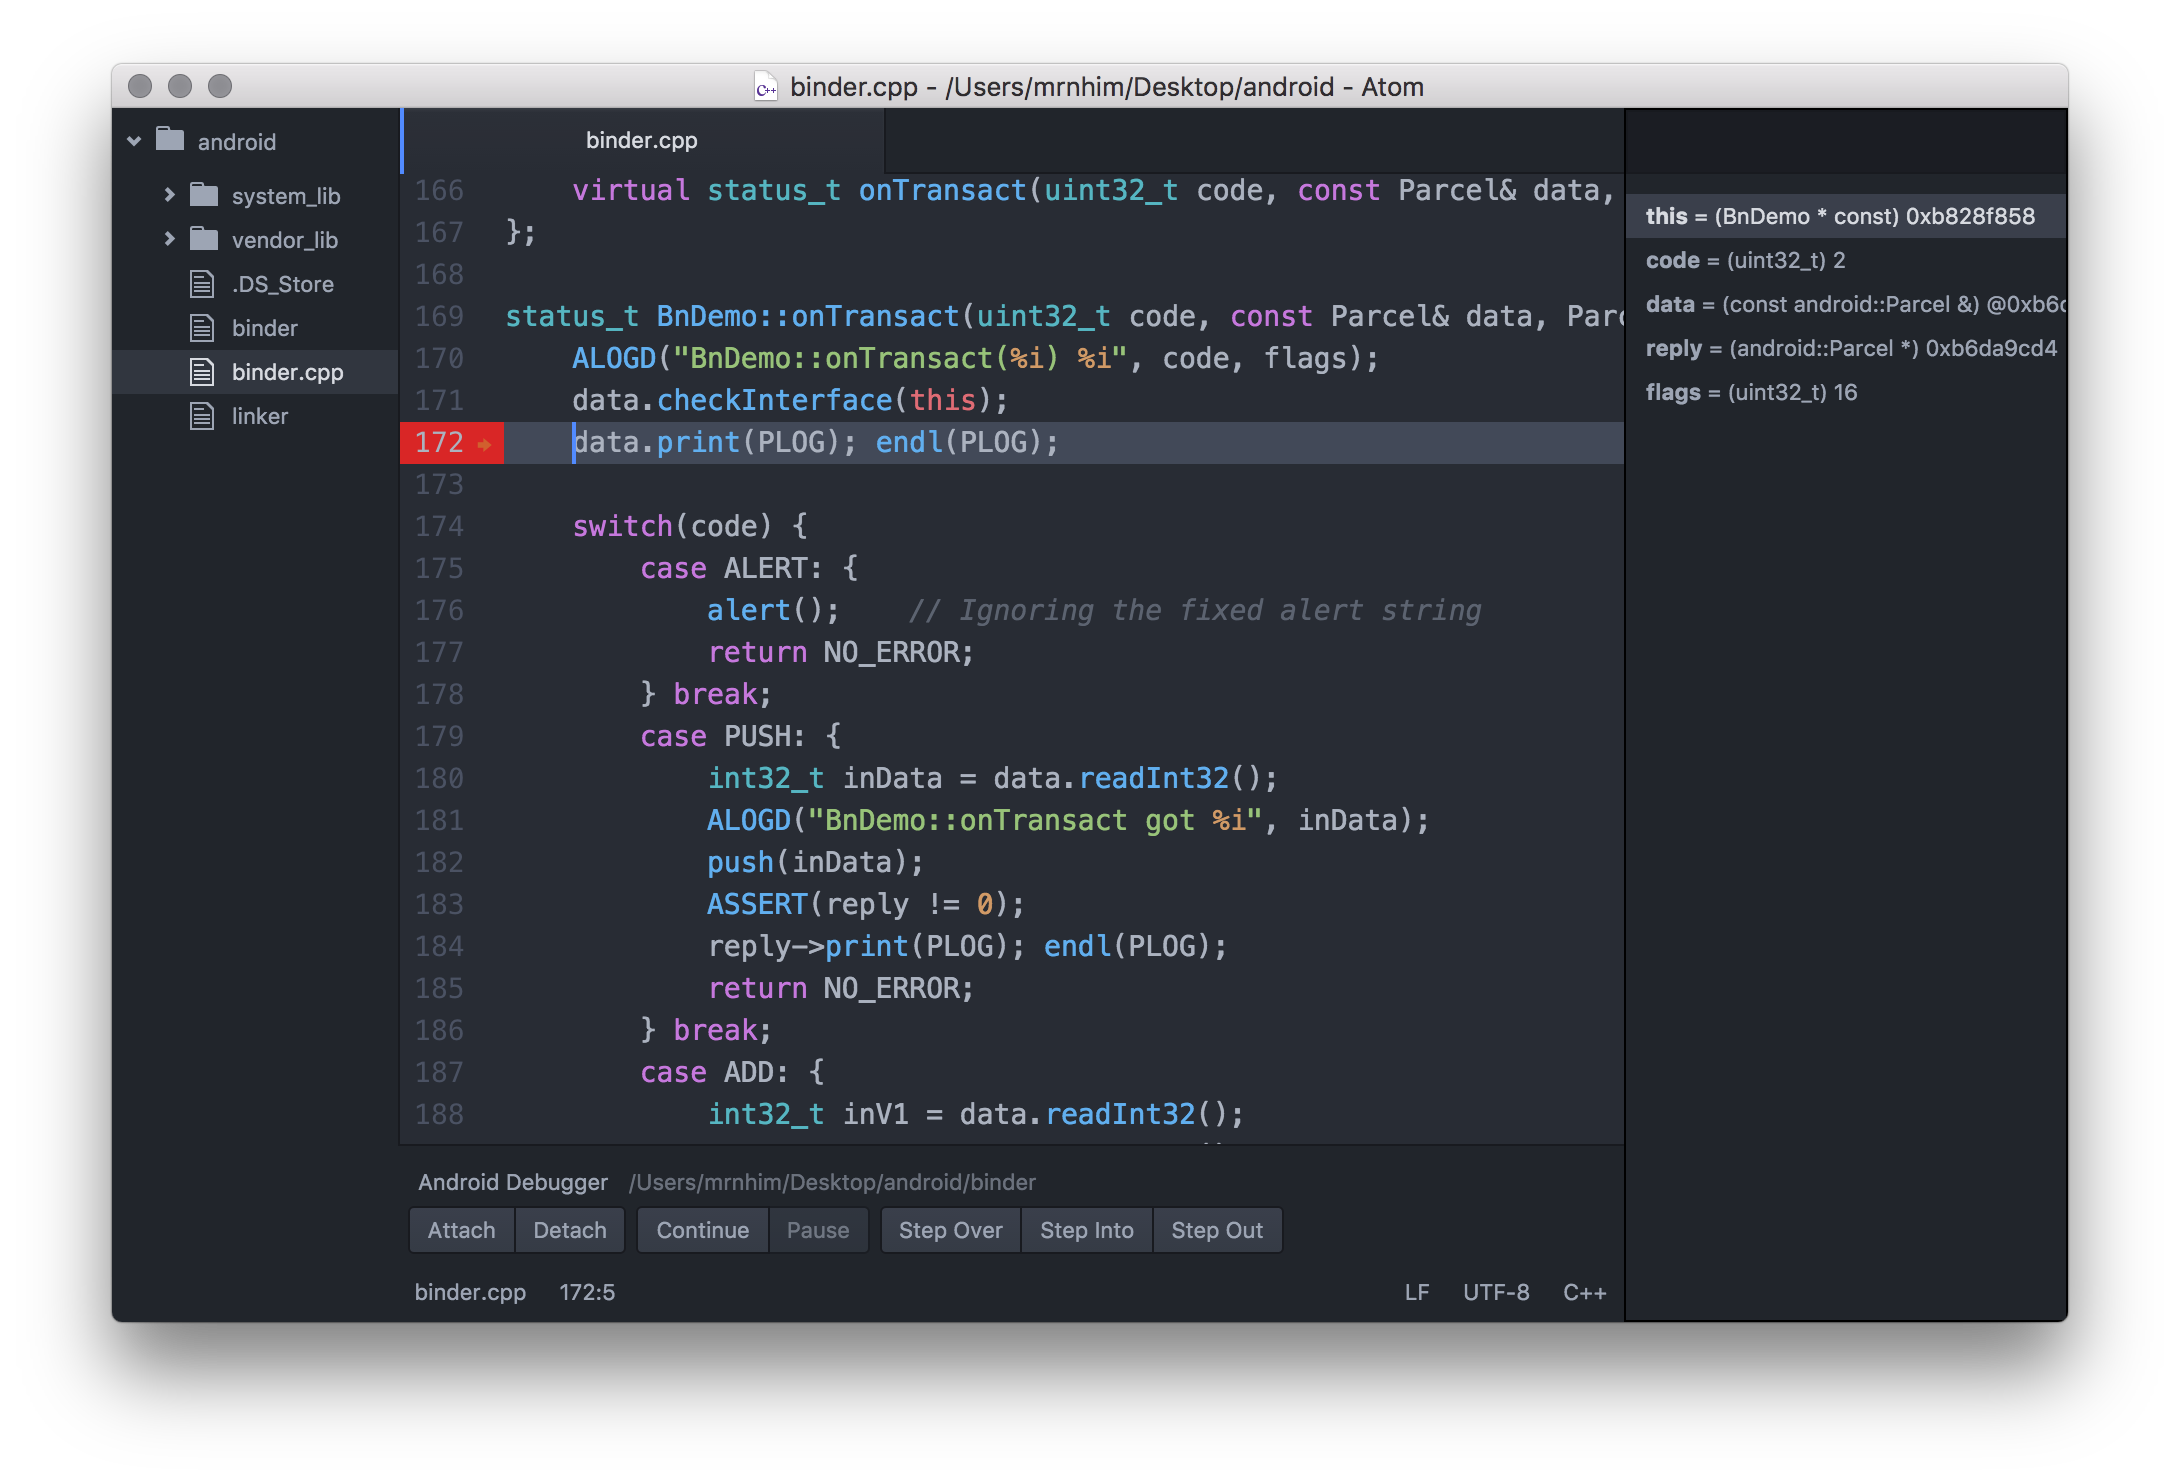Click the linker file icon
The image size is (2180, 1482).
pyautogui.click(x=202, y=416)
